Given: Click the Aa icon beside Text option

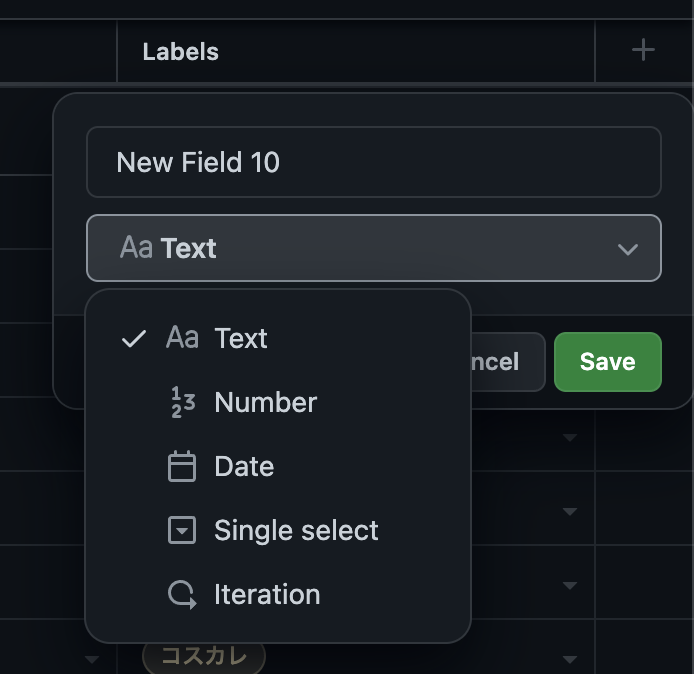Looking at the screenshot, I should (182, 338).
